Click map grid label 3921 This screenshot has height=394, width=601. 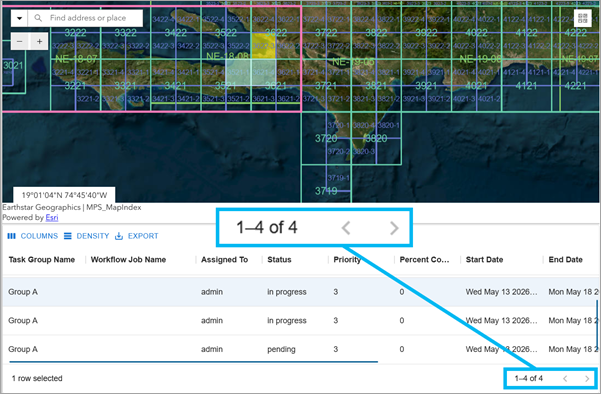coord(426,86)
